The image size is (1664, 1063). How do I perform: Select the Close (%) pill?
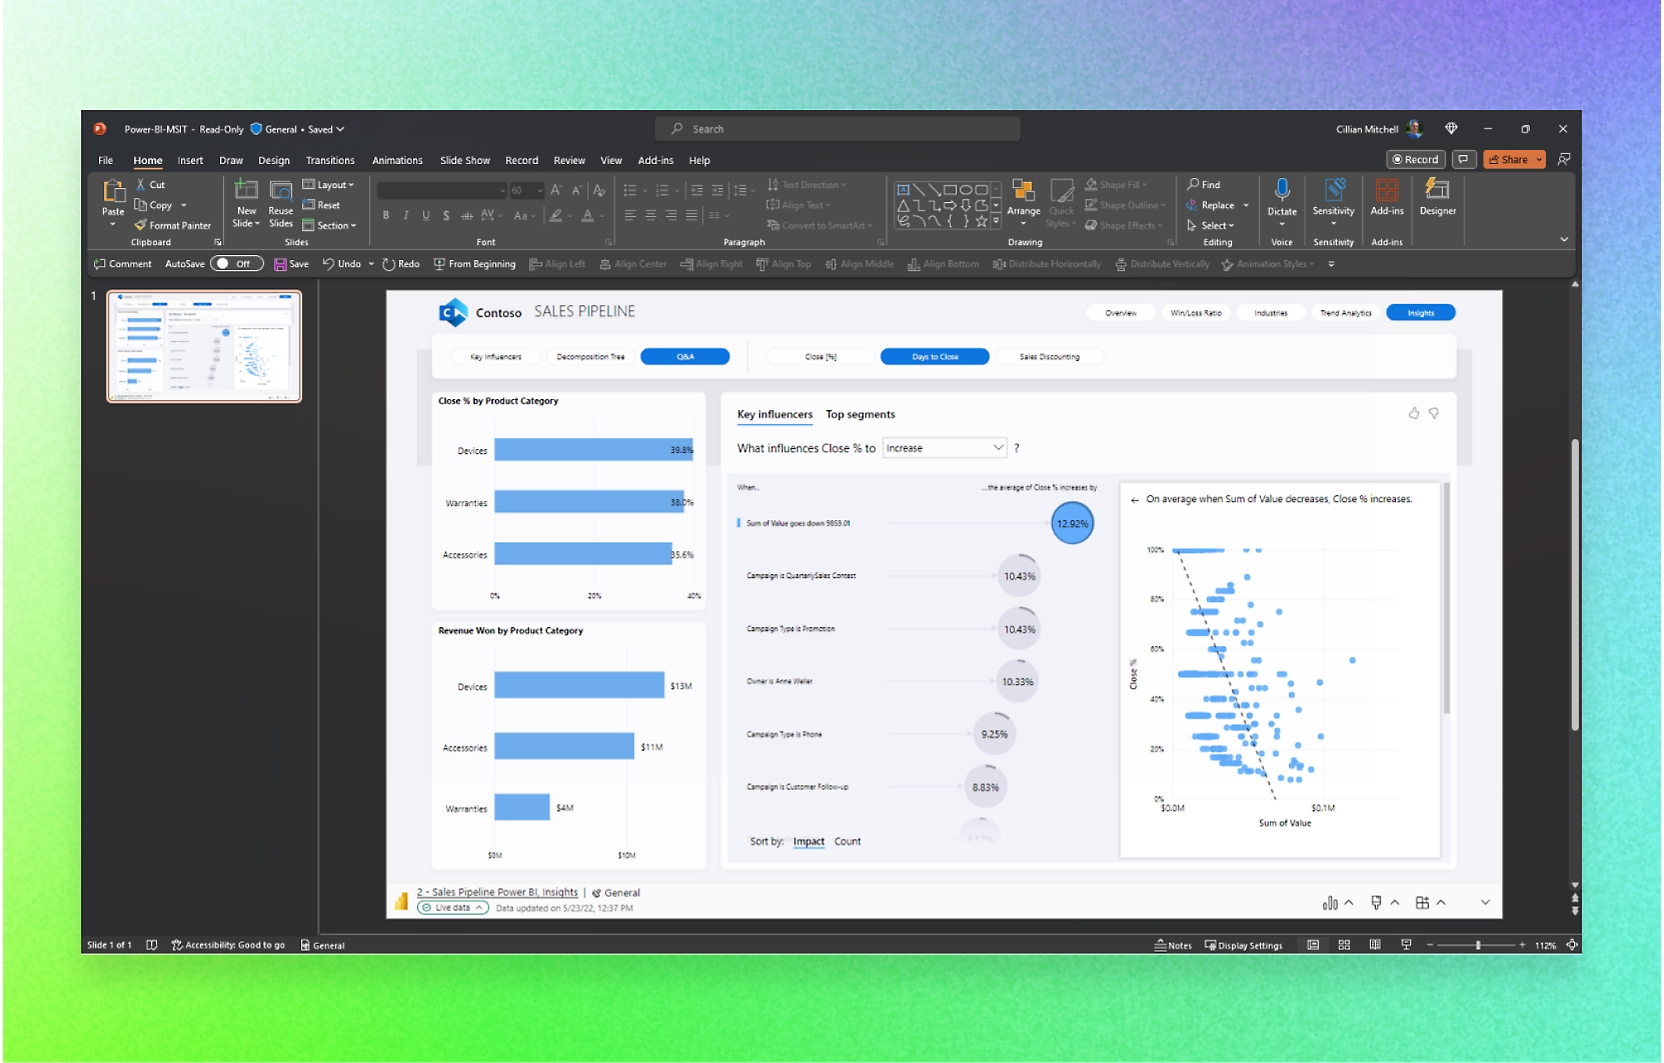(x=821, y=357)
